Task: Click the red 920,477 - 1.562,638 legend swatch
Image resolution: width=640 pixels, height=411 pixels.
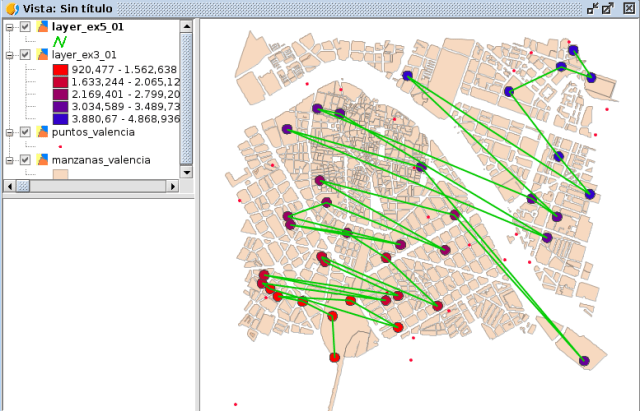Action: [x=60, y=69]
